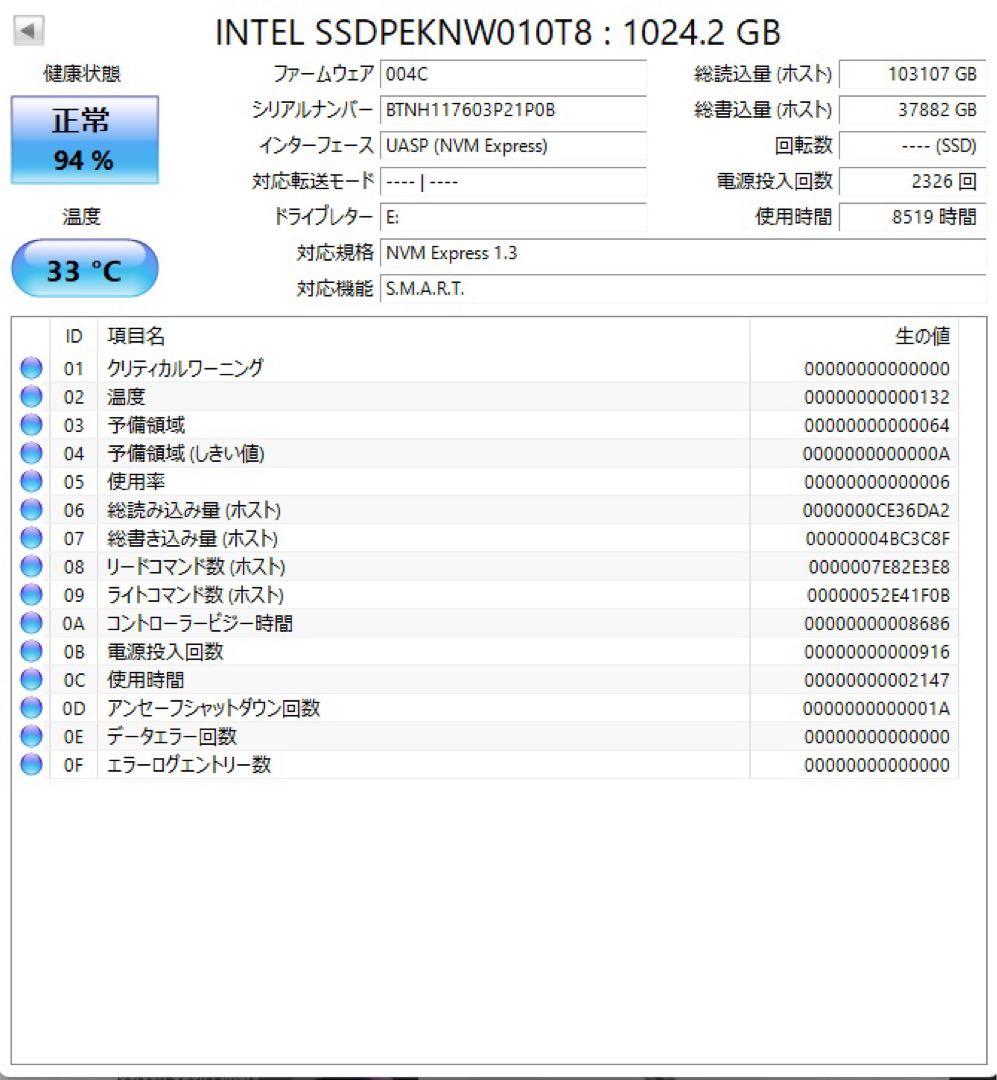Image resolution: width=997 pixels, height=1080 pixels.
Task: Click raw value 00000004BC3C8F
Action: [878, 539]
